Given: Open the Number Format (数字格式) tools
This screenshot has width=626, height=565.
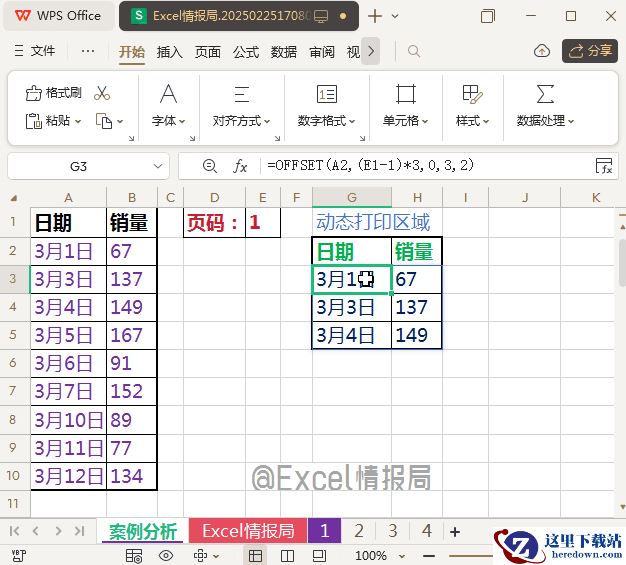Looking at the screenshot, I should coord(326,106).
